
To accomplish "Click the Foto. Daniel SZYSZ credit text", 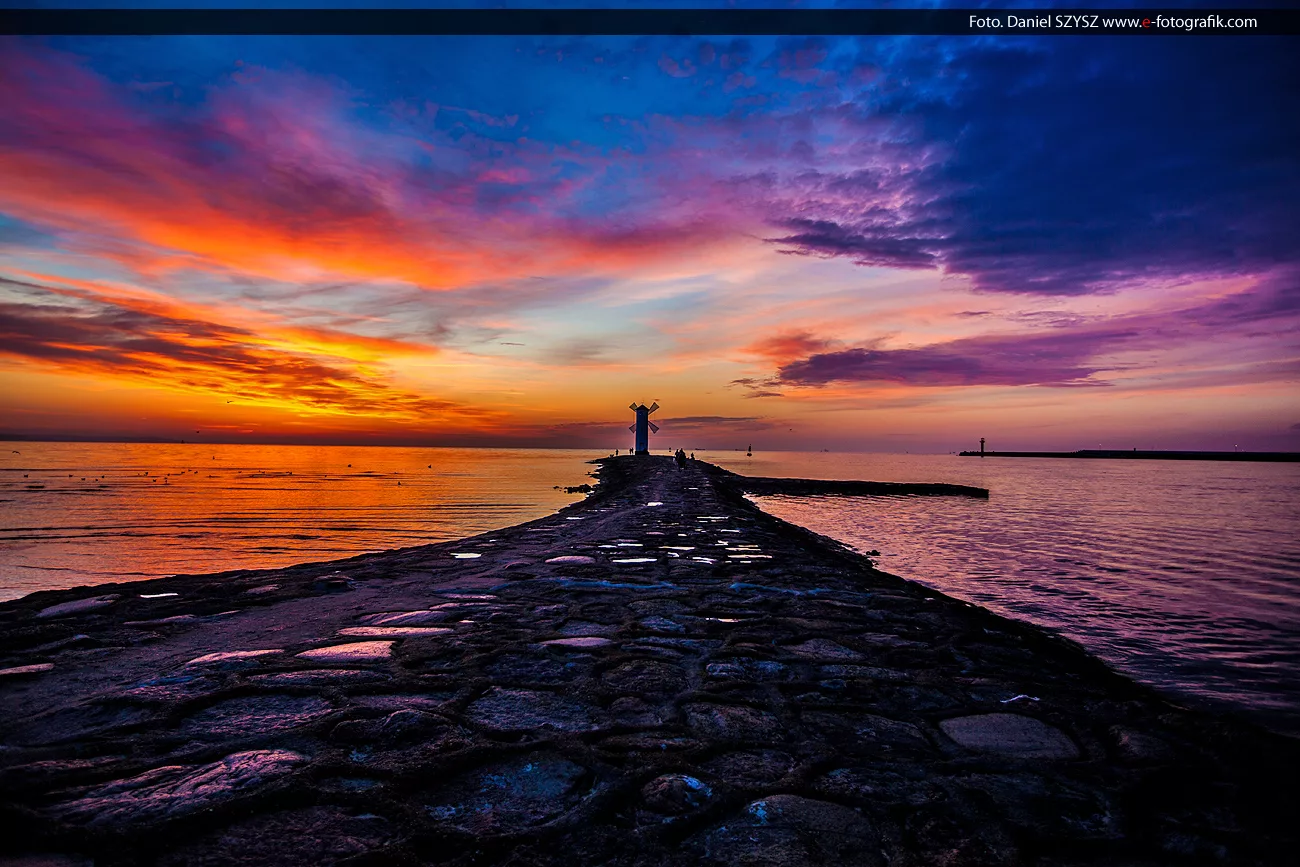I will coord(1032,22).
